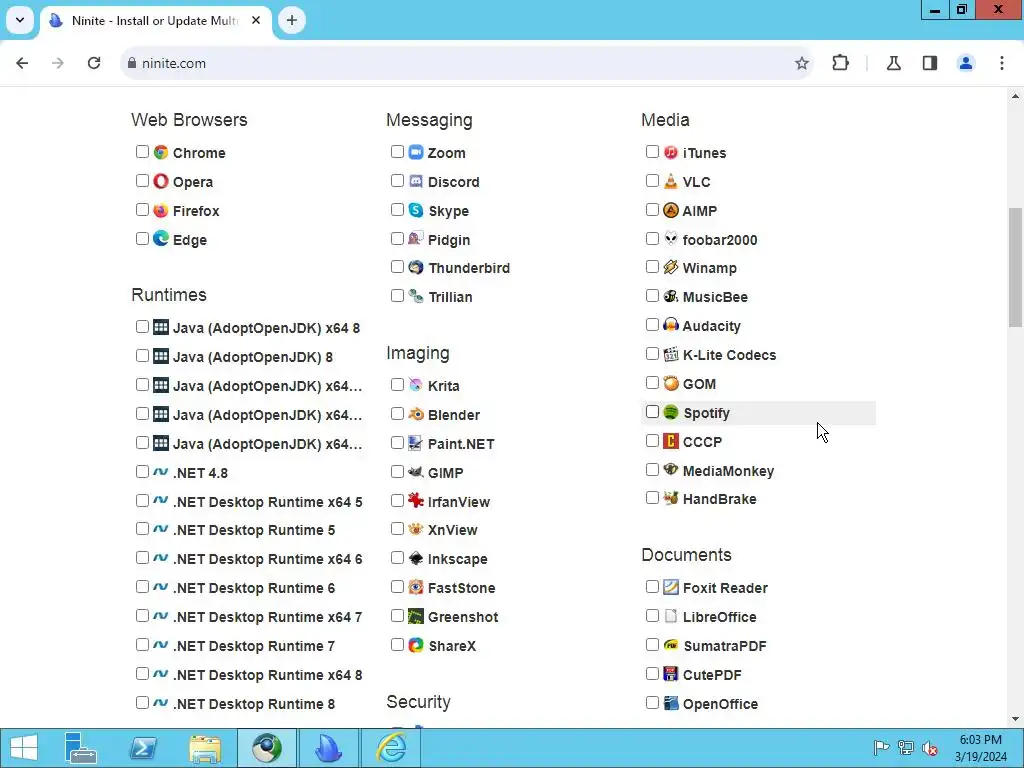
Task: Open File Explorer from the taskbar
Action: pyautogui.click(x=204, y=748)
